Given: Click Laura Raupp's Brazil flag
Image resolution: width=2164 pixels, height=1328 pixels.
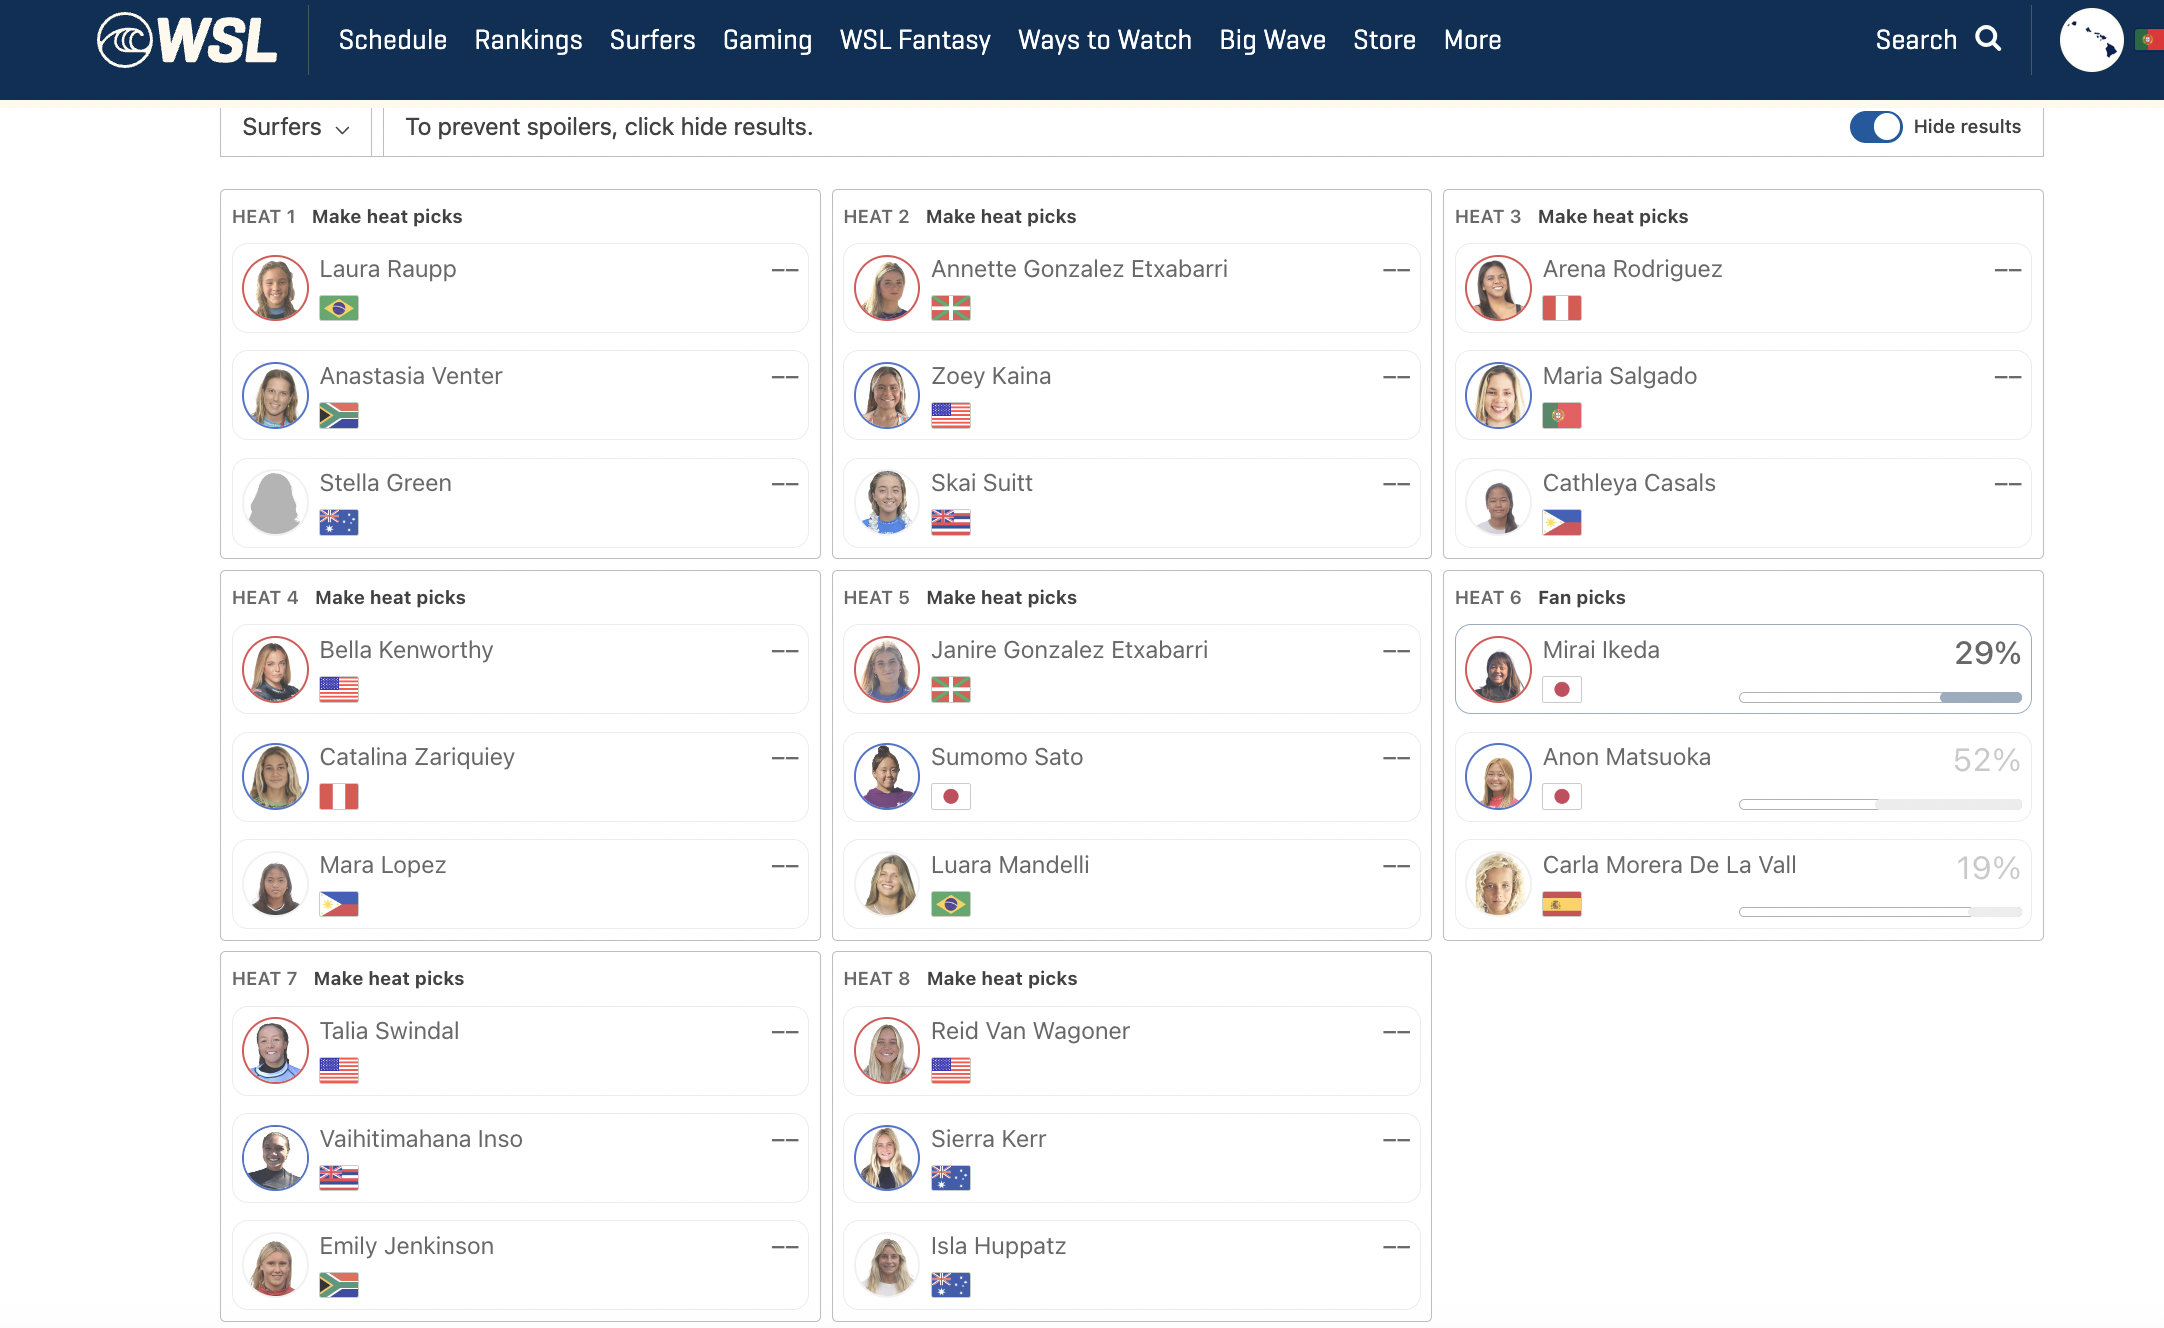Looking at the screenshot, I should [x=339, y=308].
